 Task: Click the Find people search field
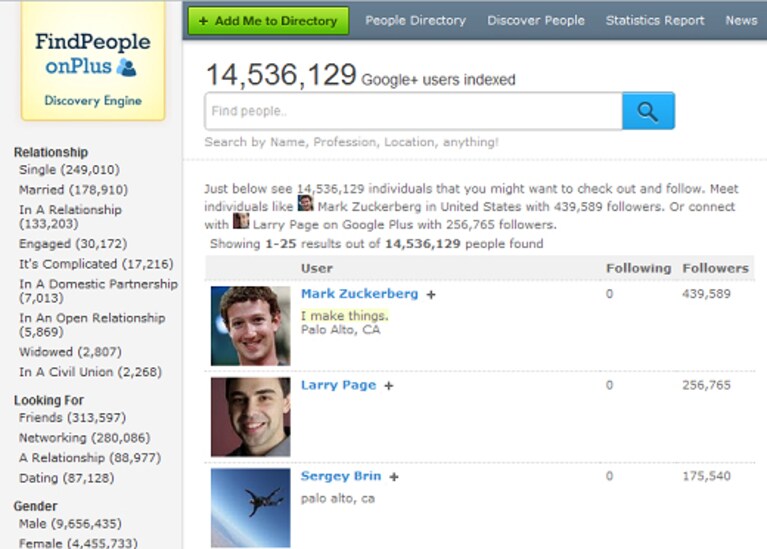[x=413, y=111]
